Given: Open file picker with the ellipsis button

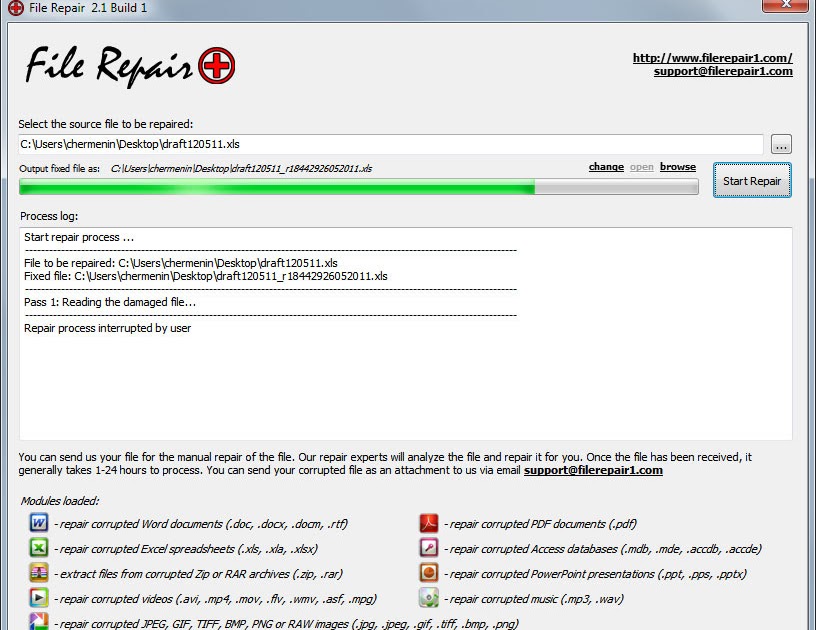Looking at the screenshot, I should [781, 144].
